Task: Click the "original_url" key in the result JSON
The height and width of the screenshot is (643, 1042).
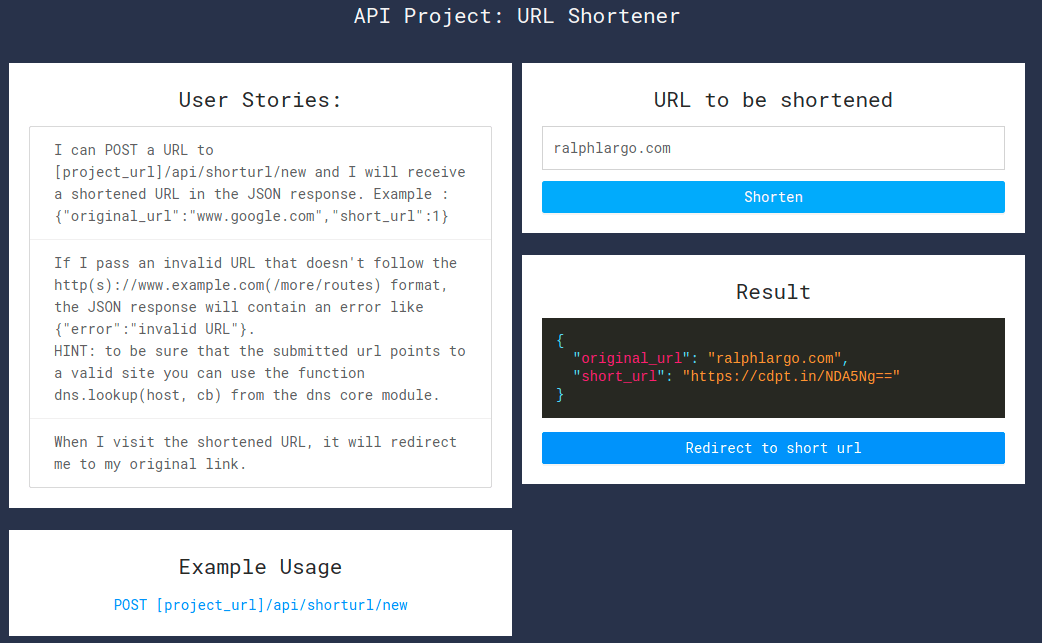Action: click(x=631, y=359)
